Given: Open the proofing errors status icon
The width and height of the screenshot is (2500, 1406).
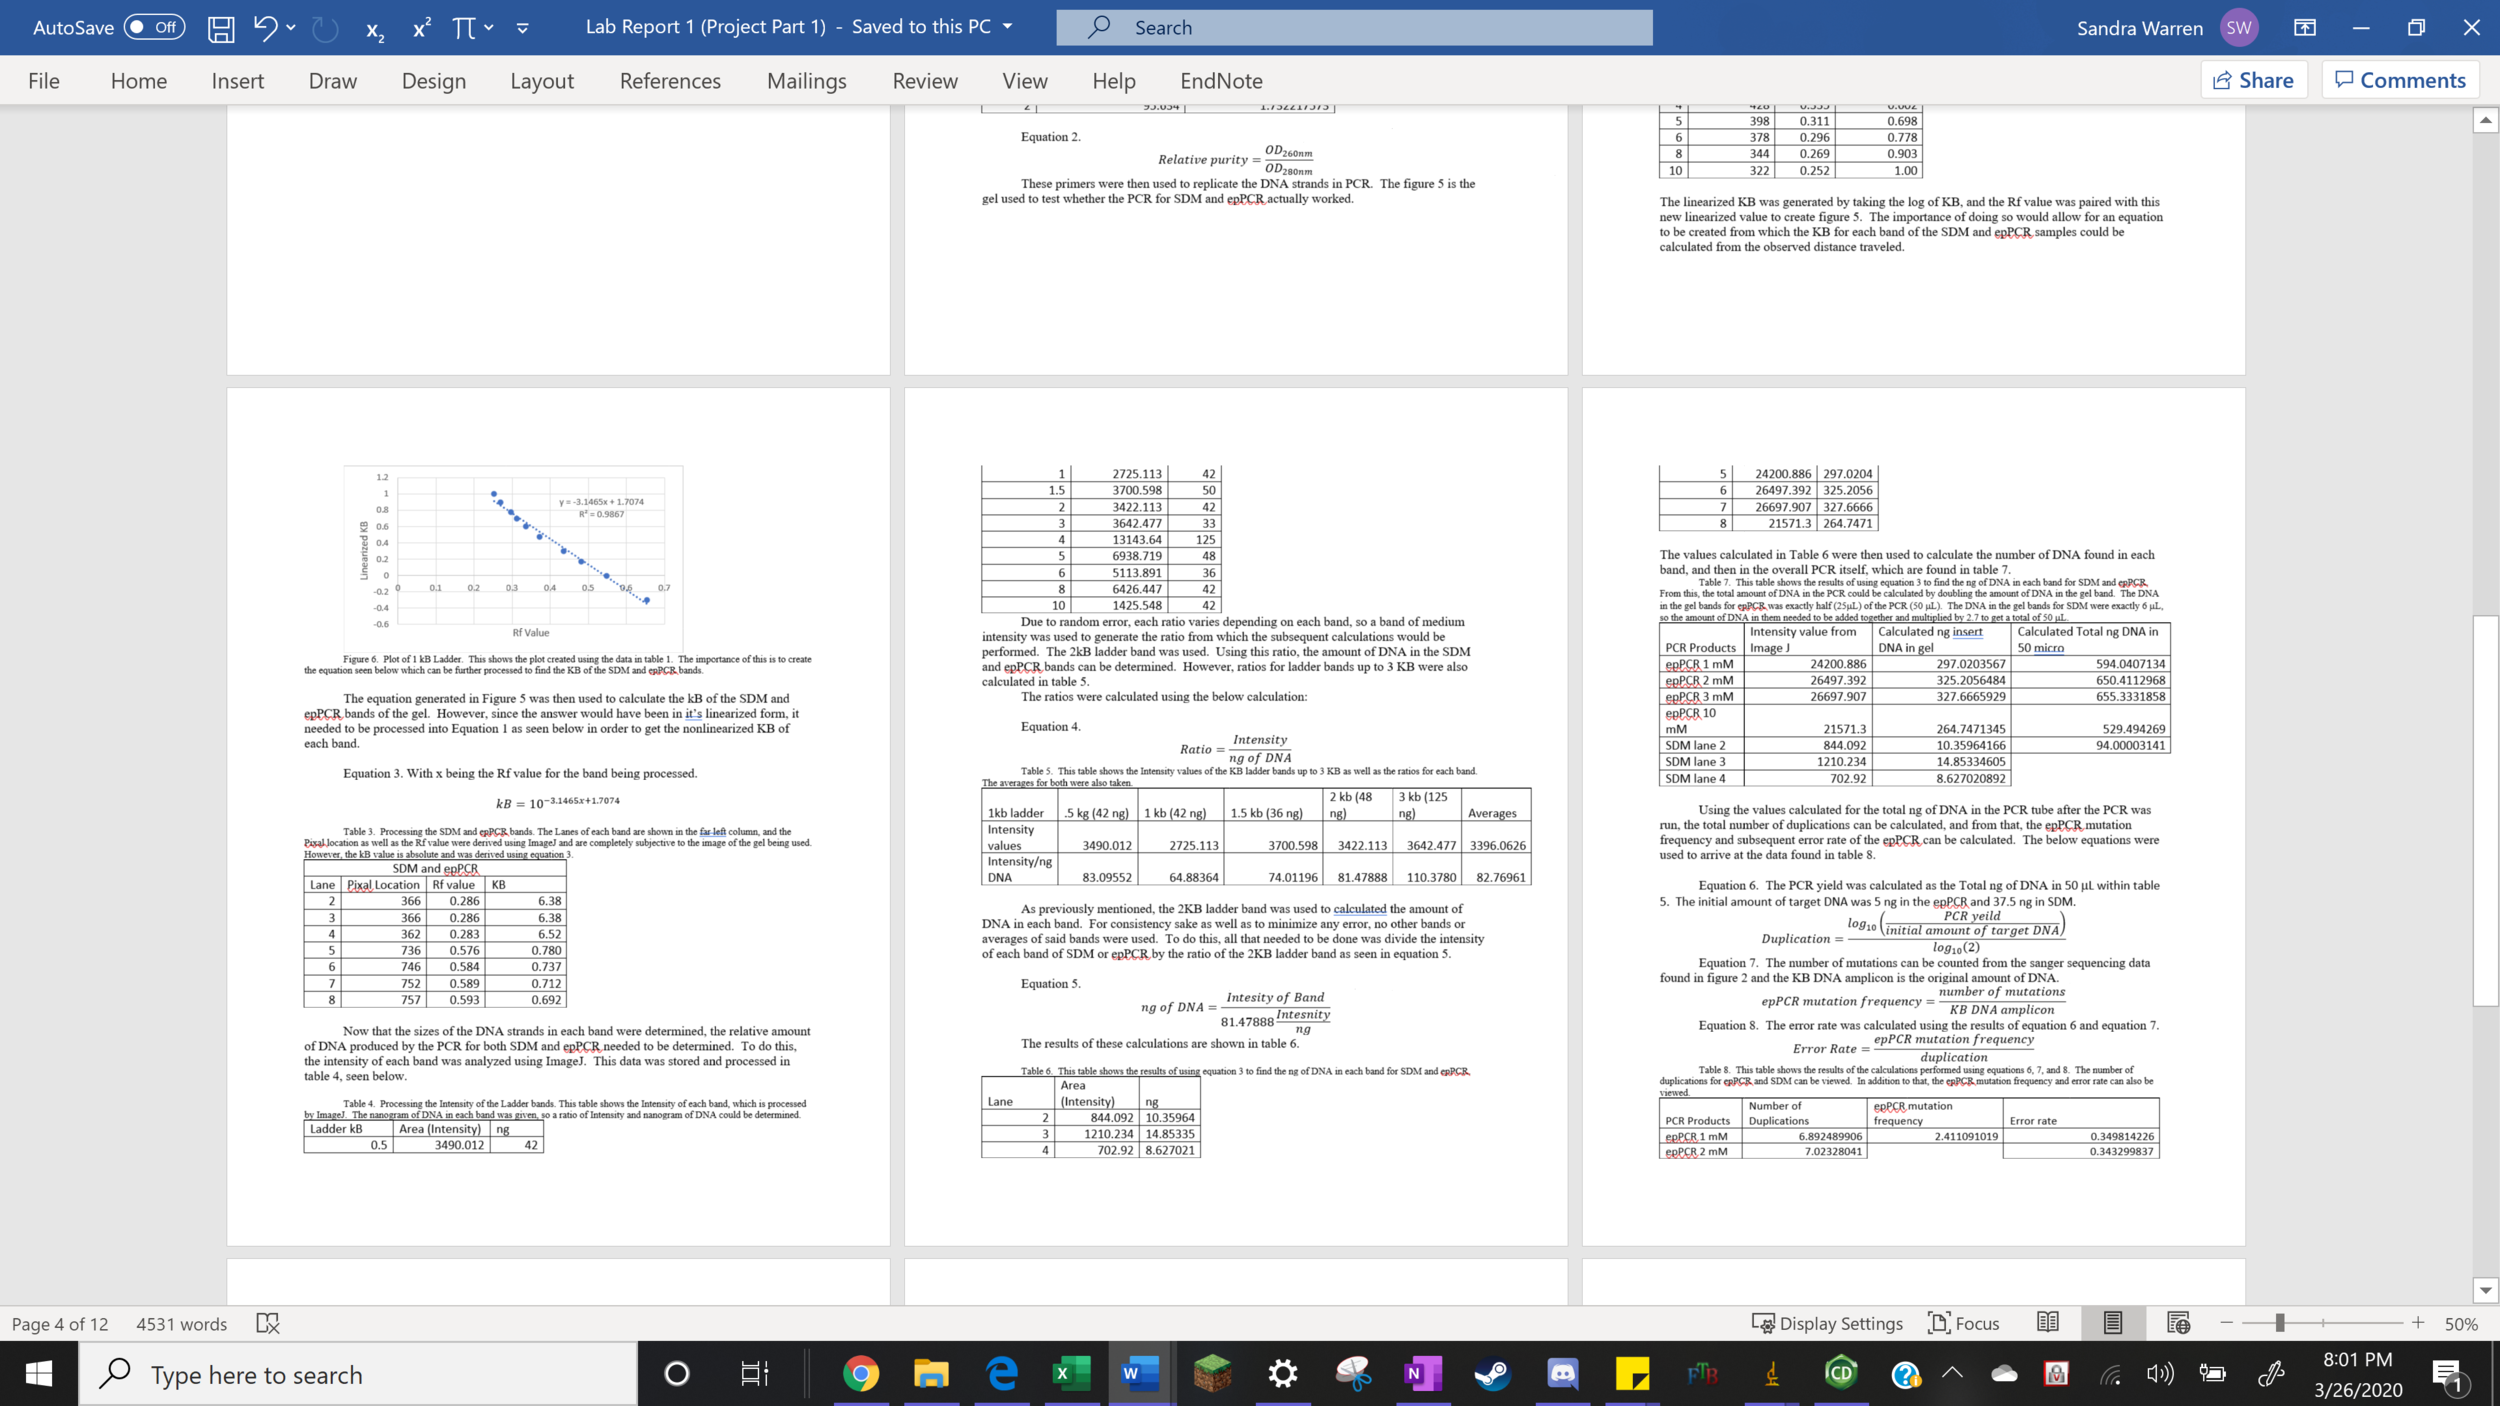Looking at the screenshot, I should click(x=268, y=1323).
